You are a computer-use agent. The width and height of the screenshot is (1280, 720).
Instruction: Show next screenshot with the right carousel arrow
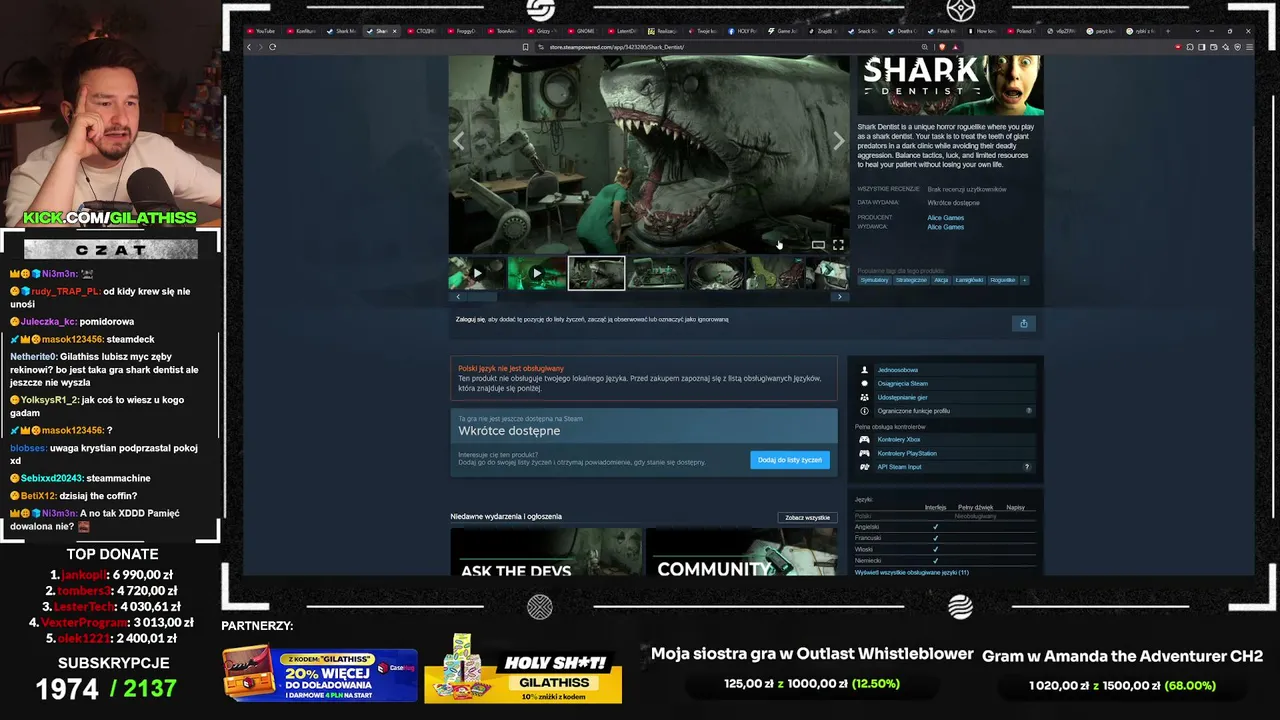tap(838, 141)
